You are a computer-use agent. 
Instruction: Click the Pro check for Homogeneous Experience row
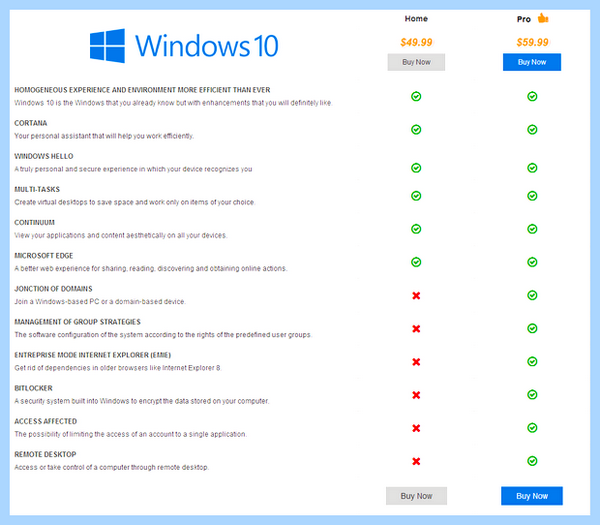point(532,96)
